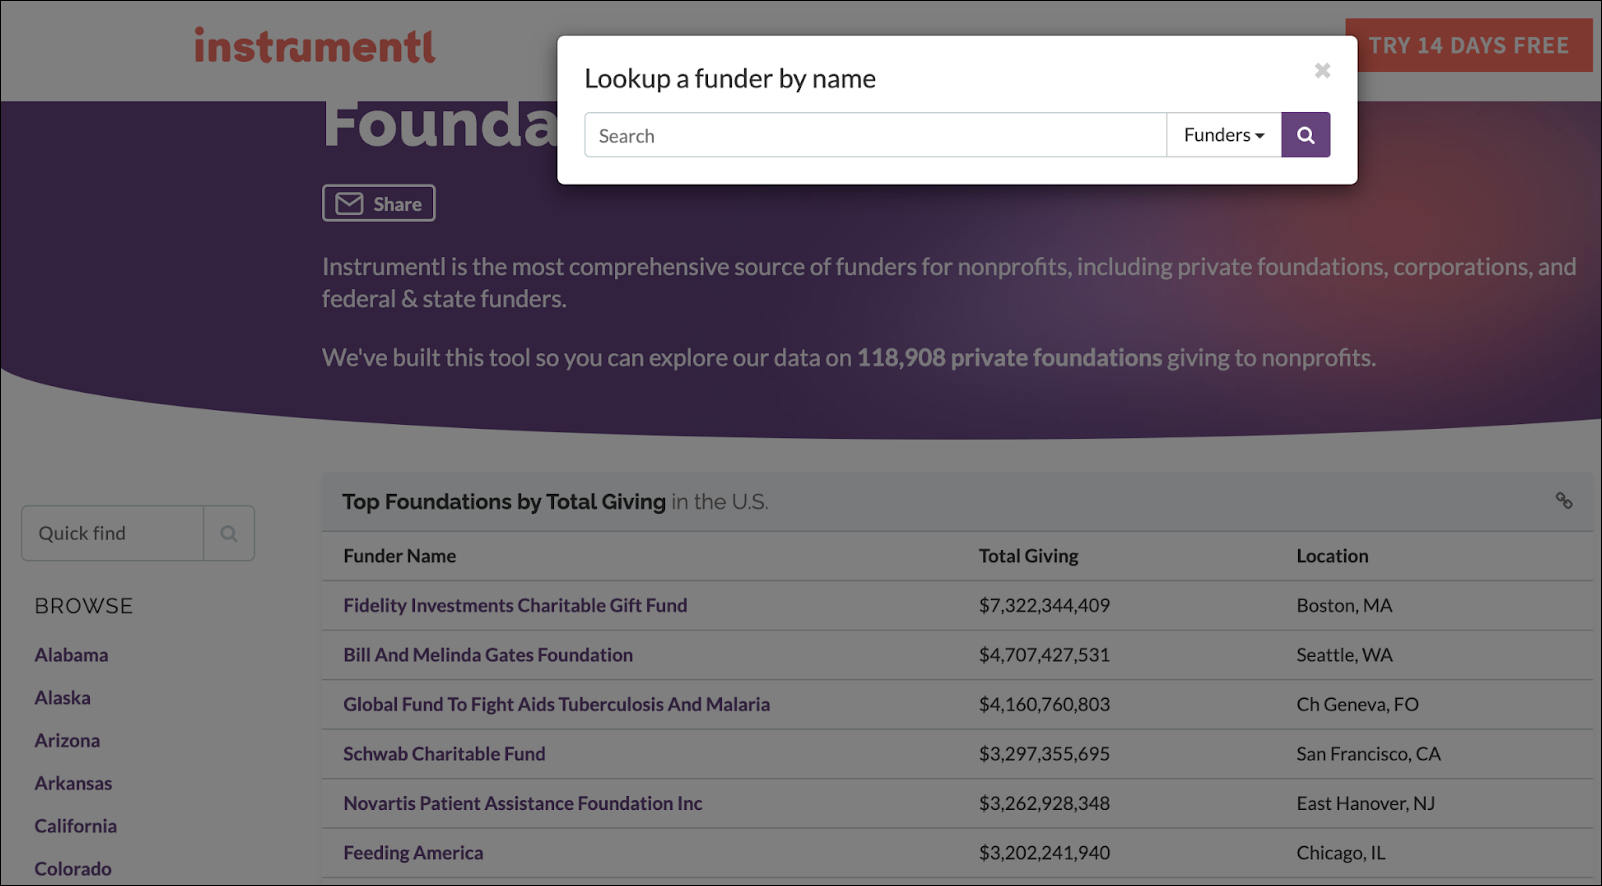Click the Chicago, IL location cell
Image resolution: width=1602 pixels, height=886 pixels.
click(x=1341, y=853)
